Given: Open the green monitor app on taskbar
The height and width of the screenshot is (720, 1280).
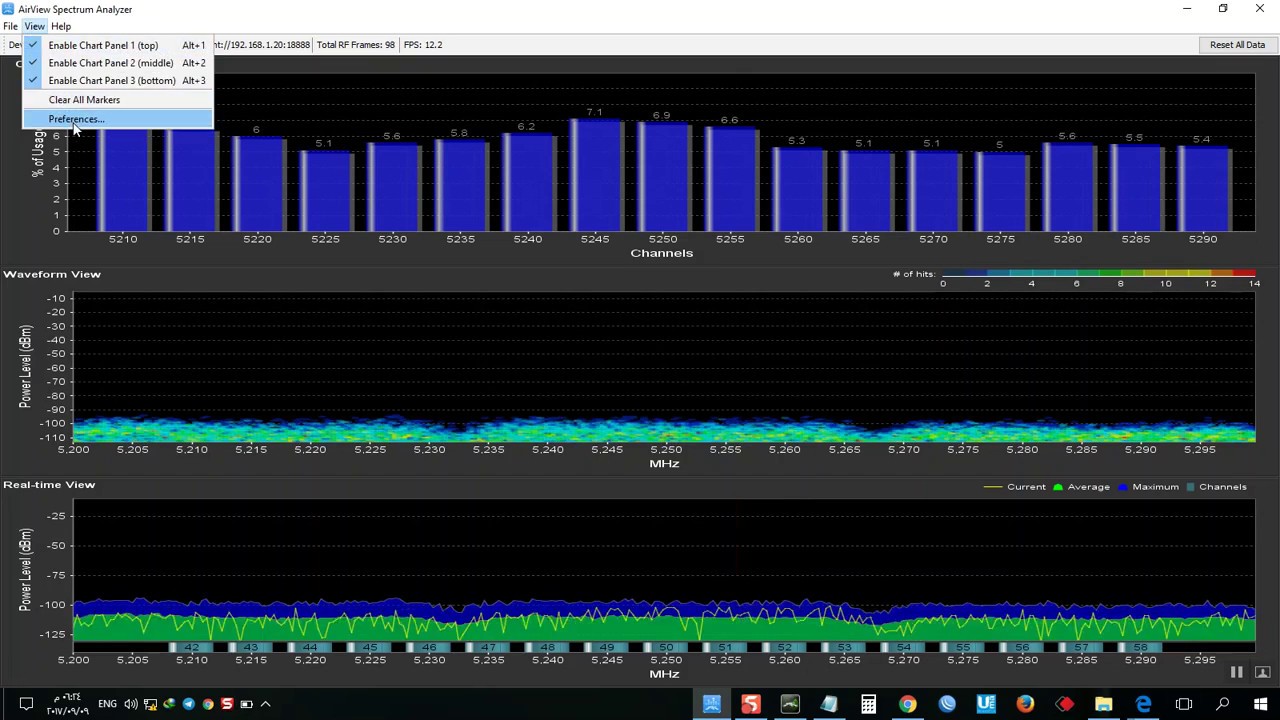Looking at the screenshot, I should [x=790, y=704].
